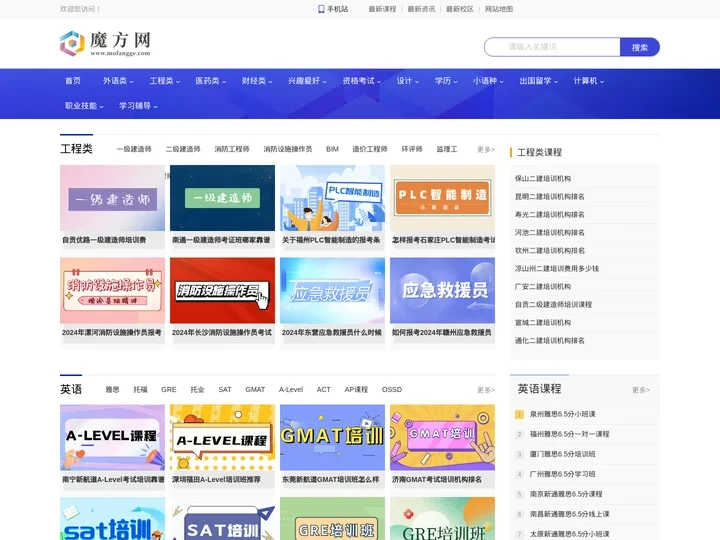Expand the 财经类 navigation dropdown

point(257,81)
